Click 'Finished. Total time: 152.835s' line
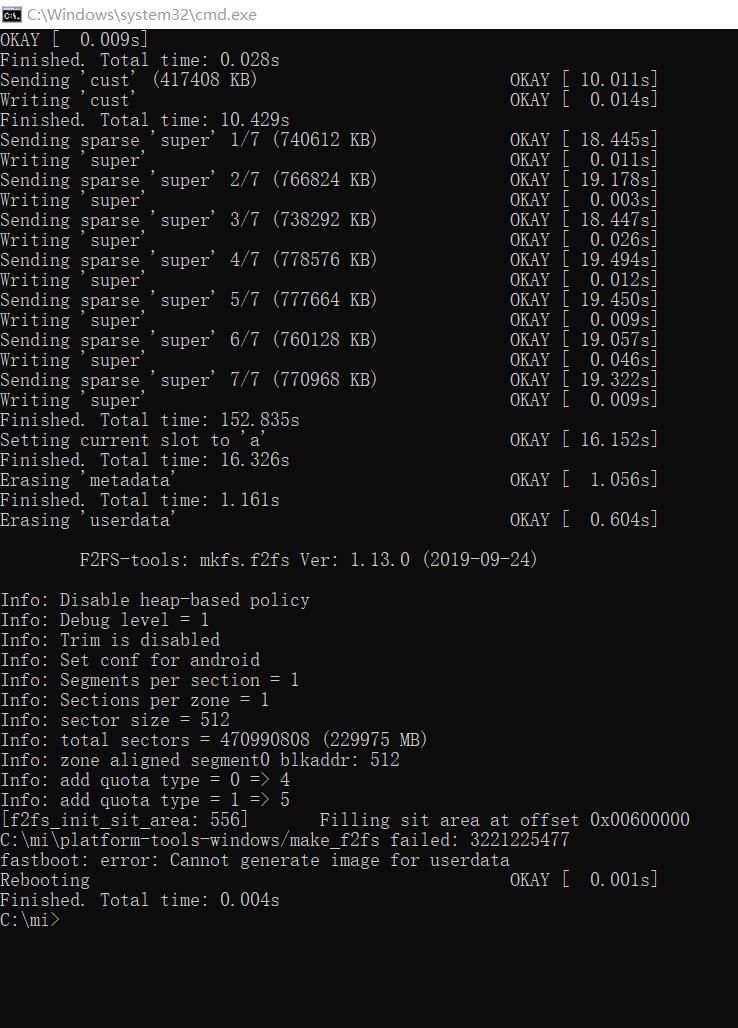Screen dimensions: 738x1028 click(149, 420)
